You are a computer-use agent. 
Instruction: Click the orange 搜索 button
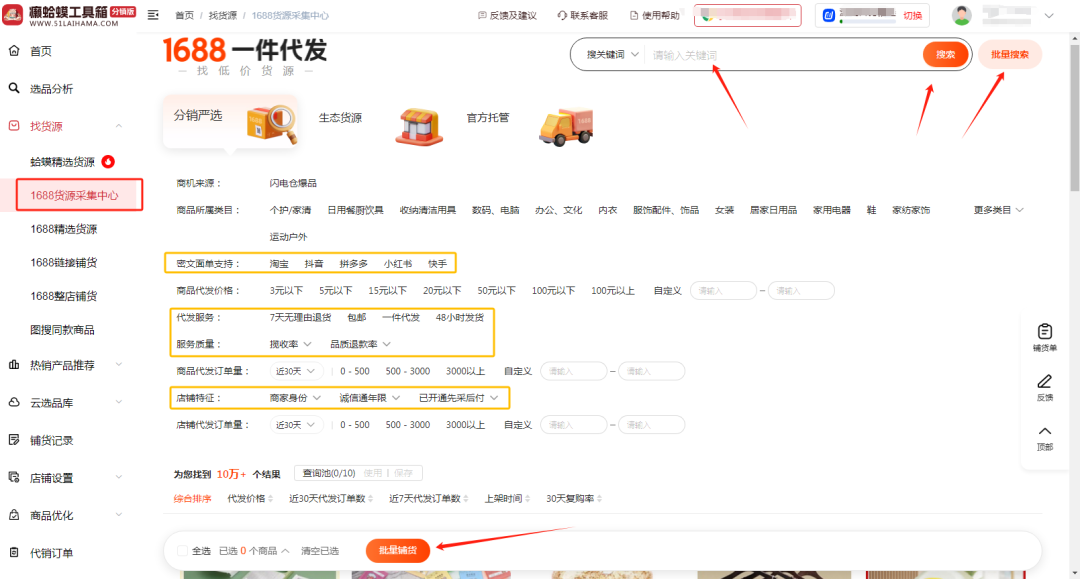point(945,54)
